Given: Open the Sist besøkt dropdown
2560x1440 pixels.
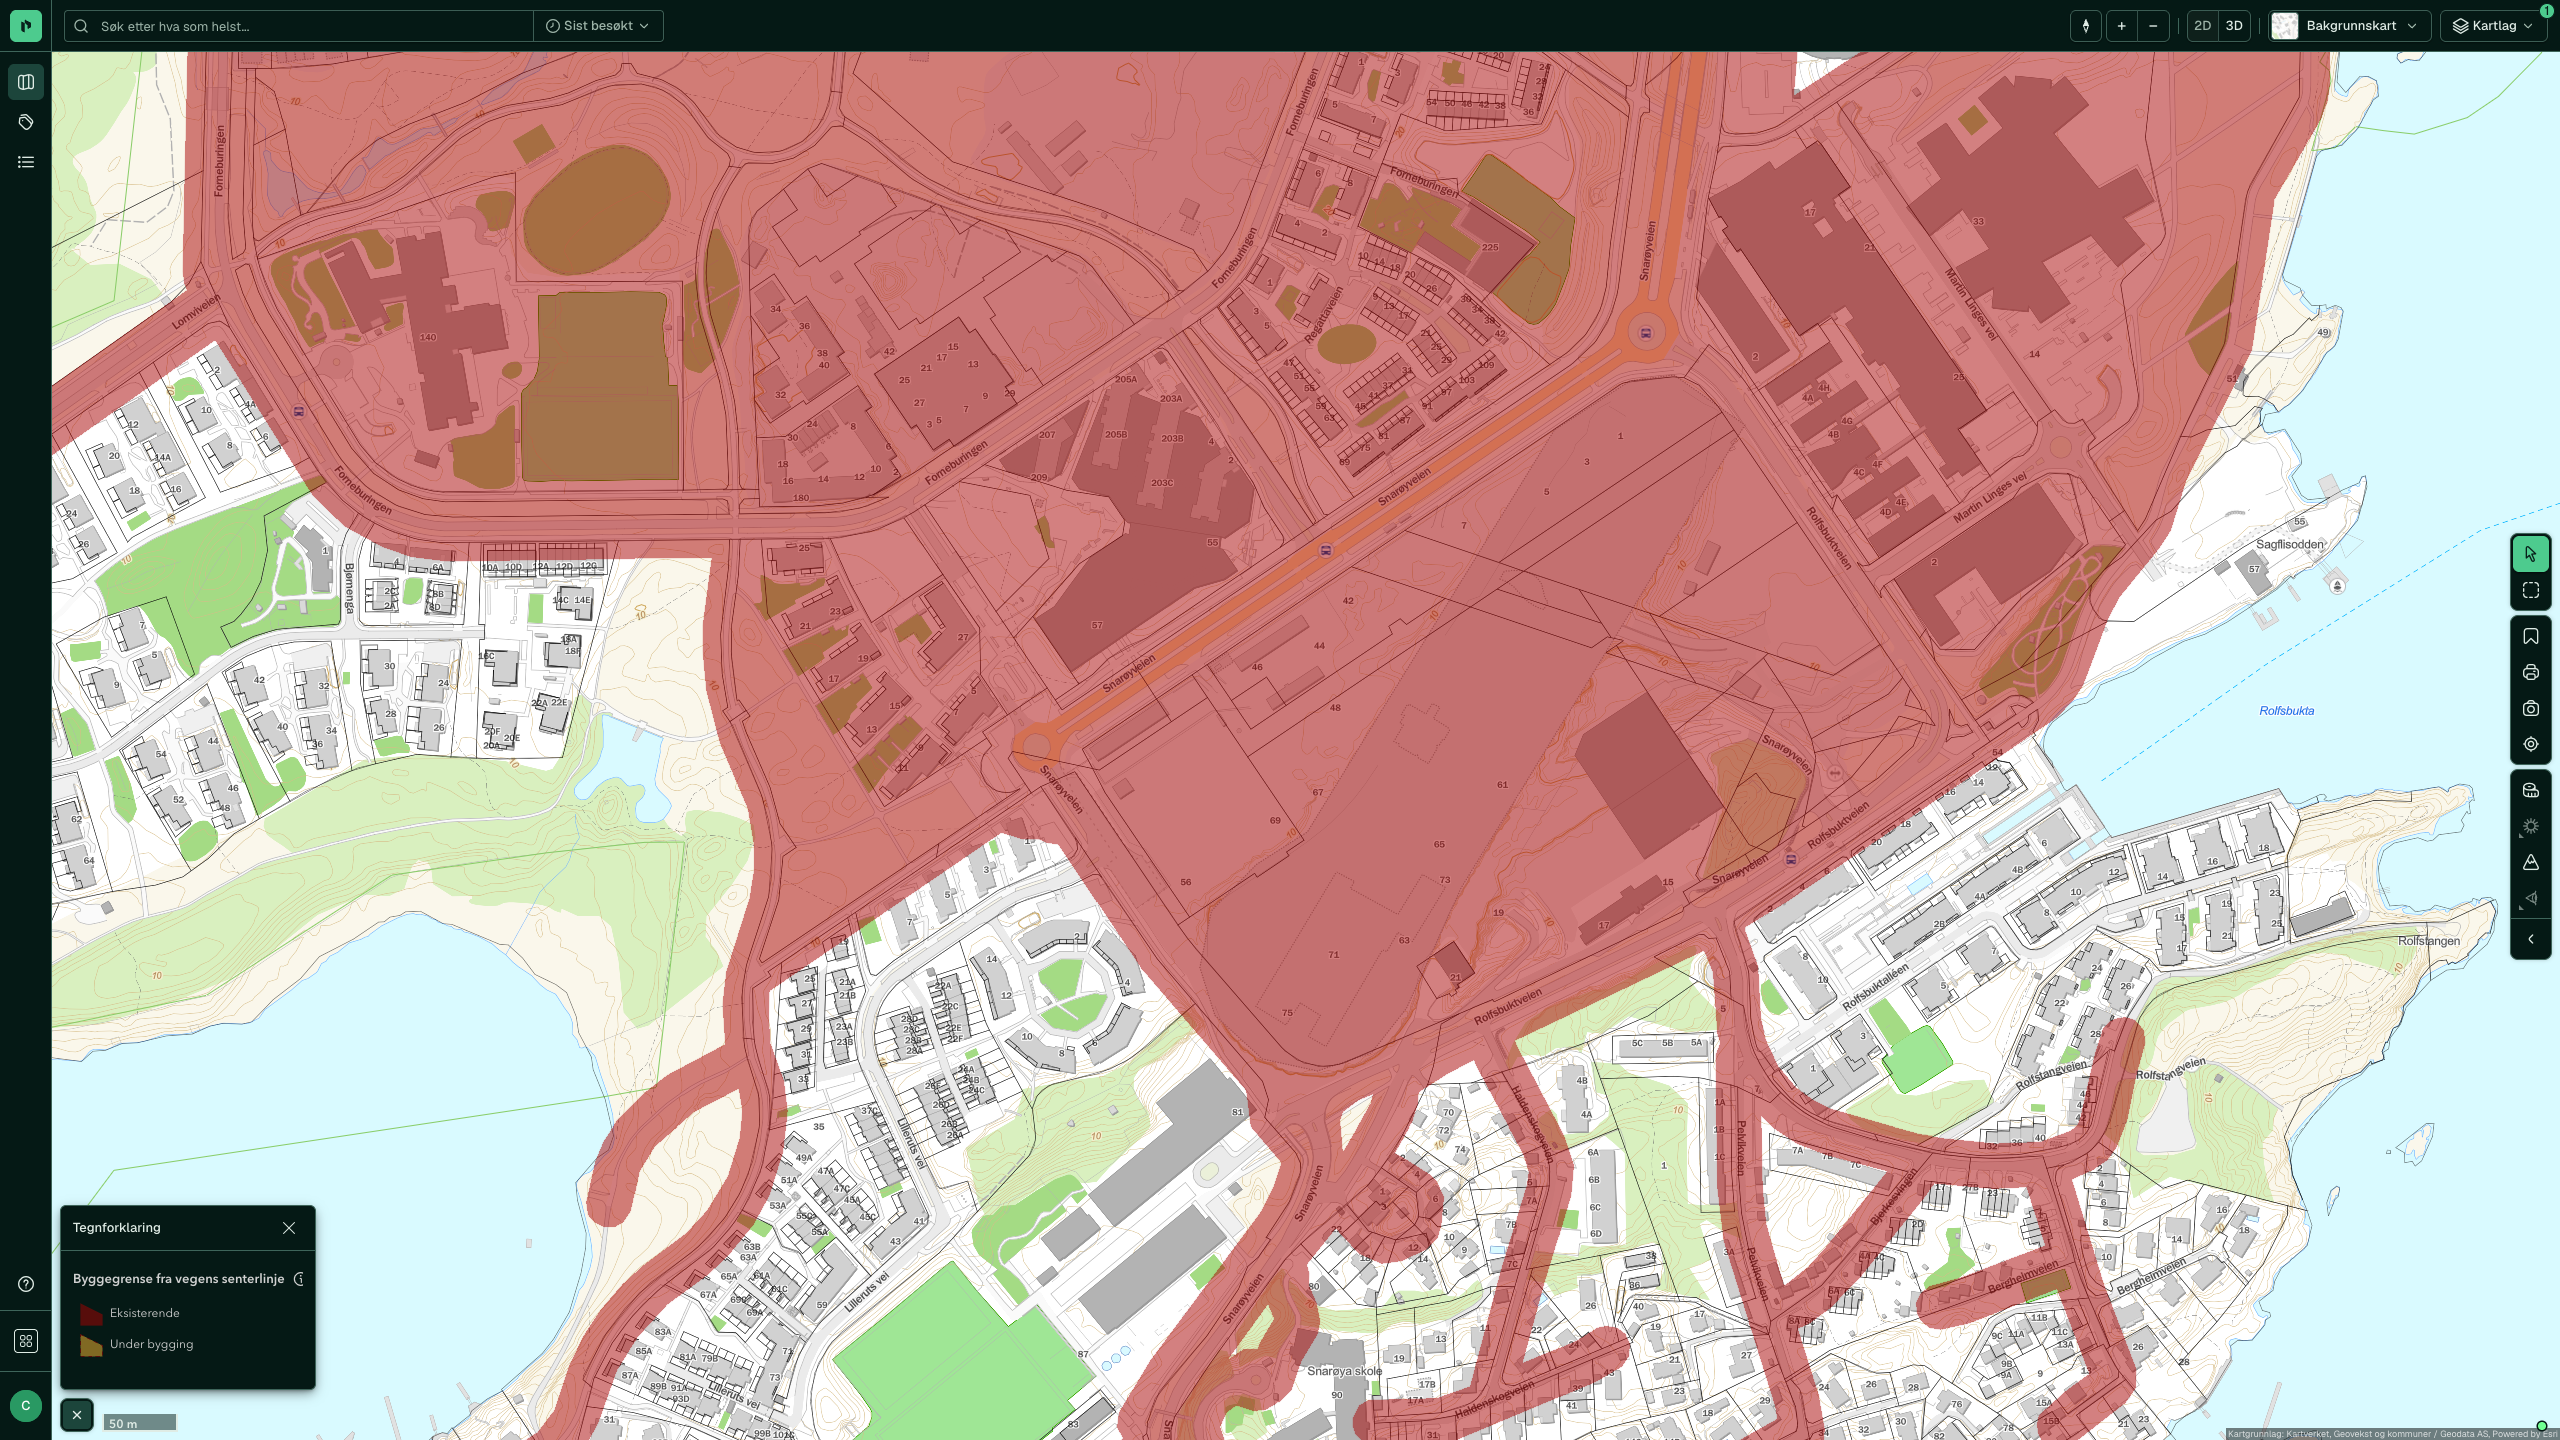Looking at the screenshot, I should click(x=598, y=26).
